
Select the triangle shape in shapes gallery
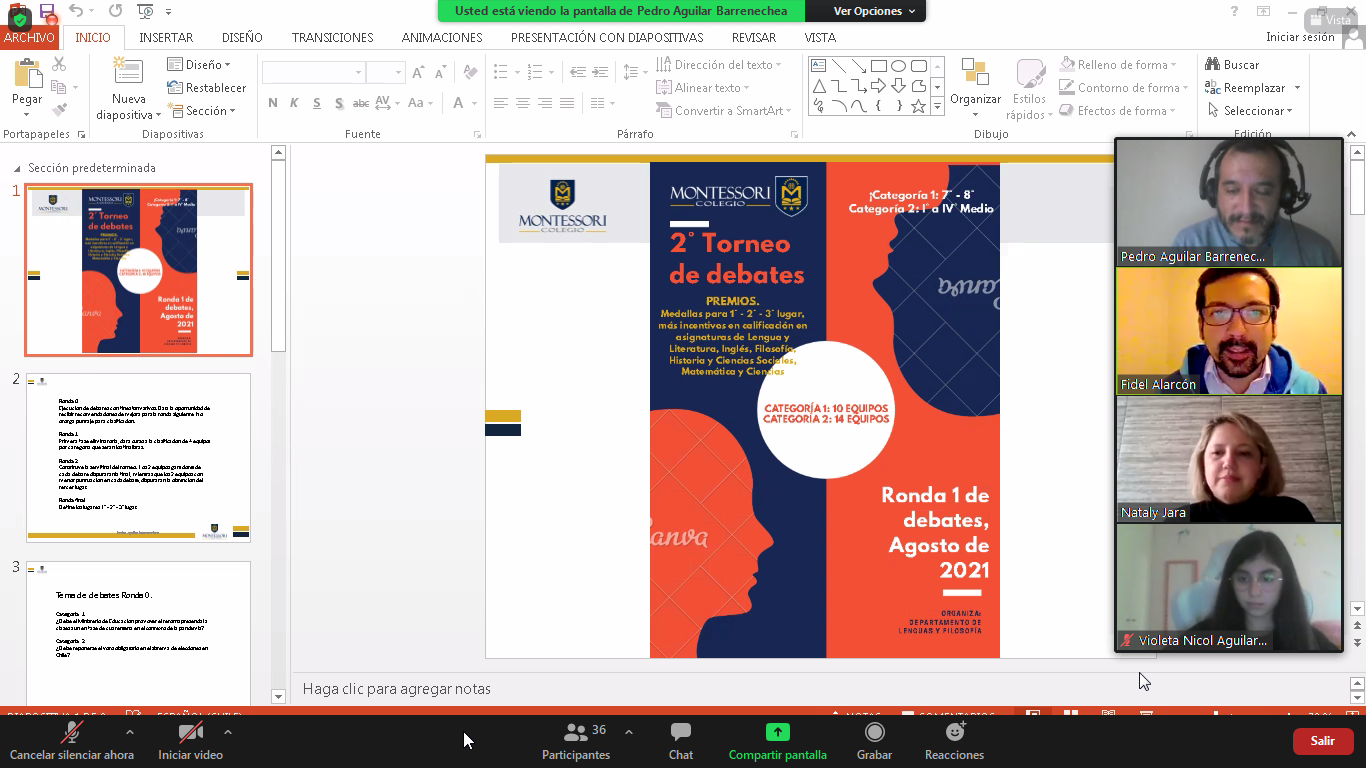pyautogui.click(x=819, y=86)
